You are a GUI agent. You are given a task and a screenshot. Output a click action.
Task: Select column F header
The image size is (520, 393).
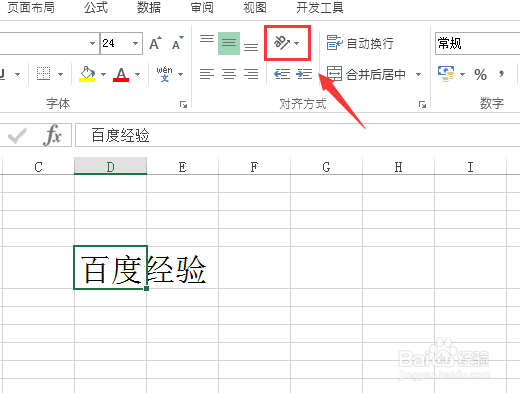point(254,166)
